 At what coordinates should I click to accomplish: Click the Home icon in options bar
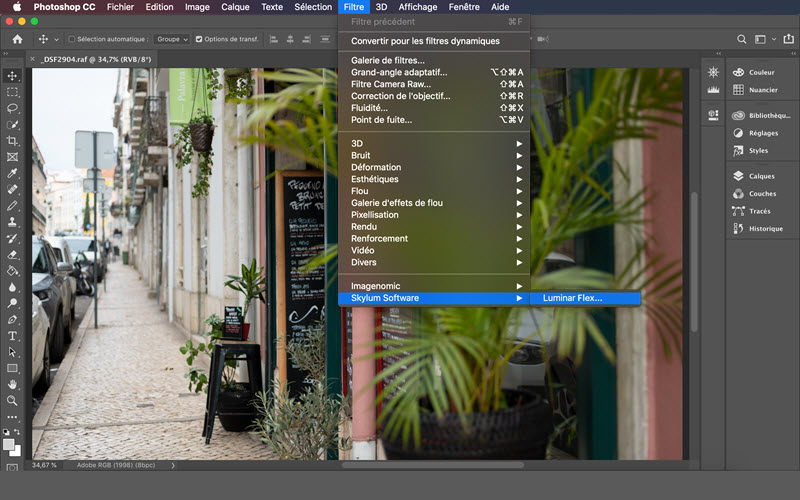tap(17, 39)
